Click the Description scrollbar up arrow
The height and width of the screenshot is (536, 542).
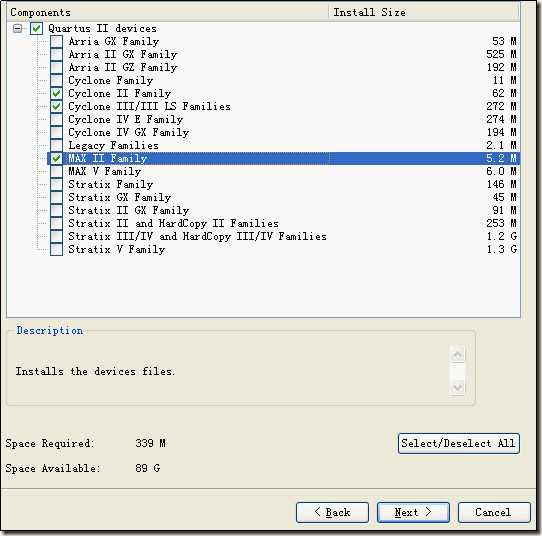pos(458,355)
